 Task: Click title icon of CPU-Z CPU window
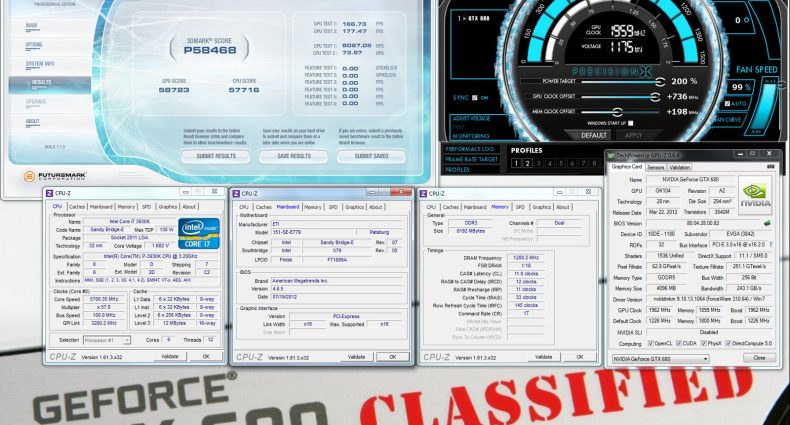pos(49,193)
